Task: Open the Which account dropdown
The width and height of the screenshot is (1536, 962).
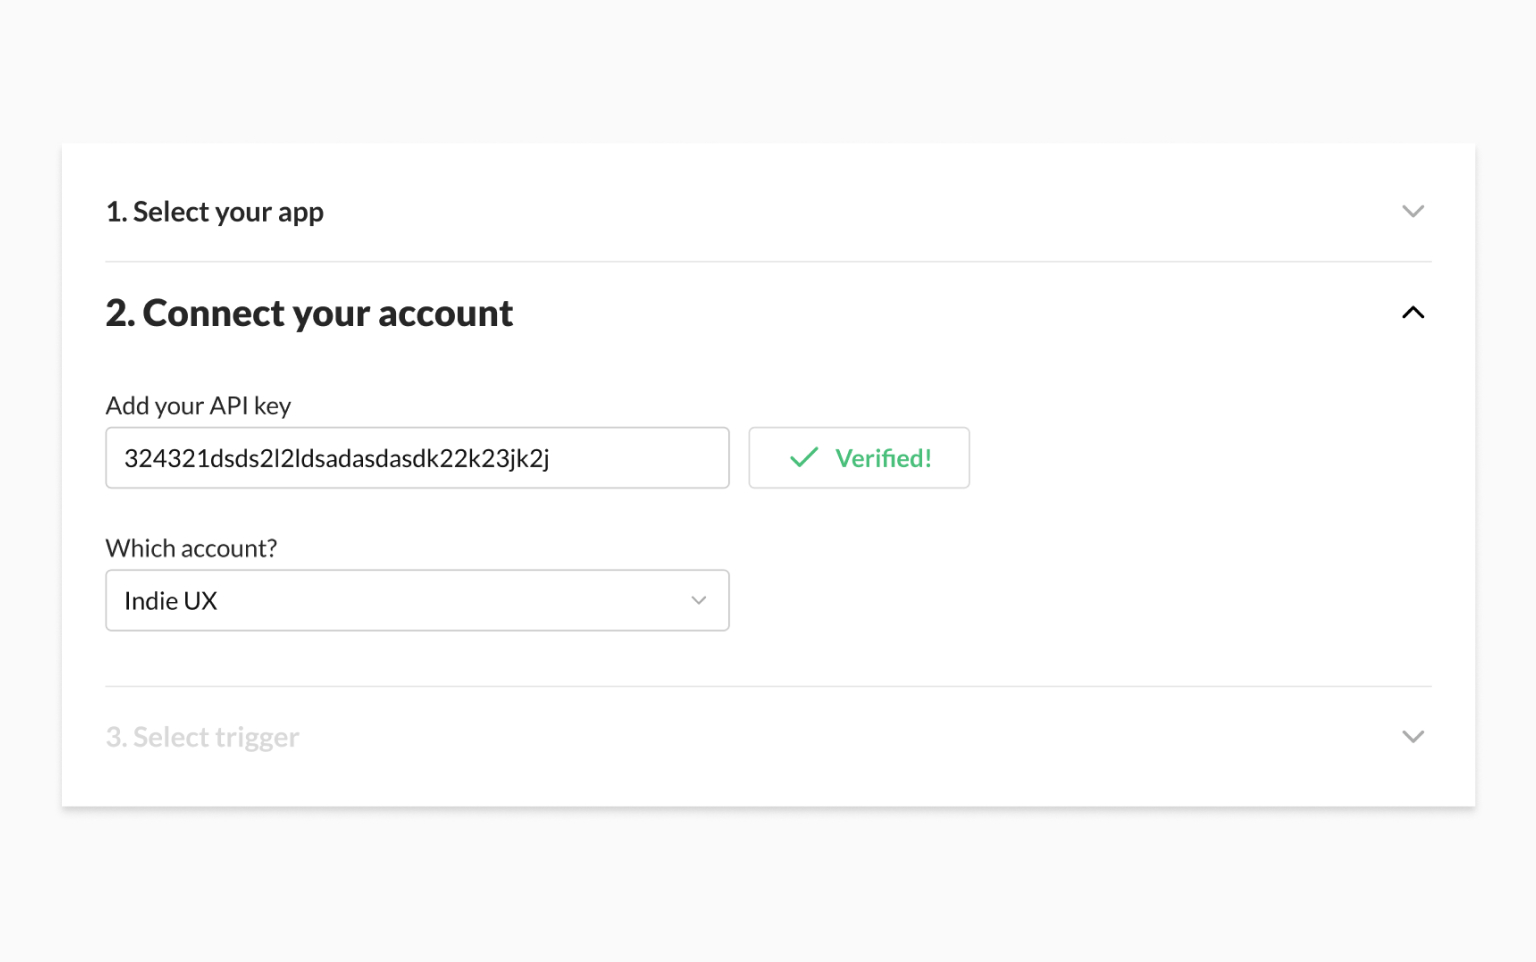Action: pos(417,601)
